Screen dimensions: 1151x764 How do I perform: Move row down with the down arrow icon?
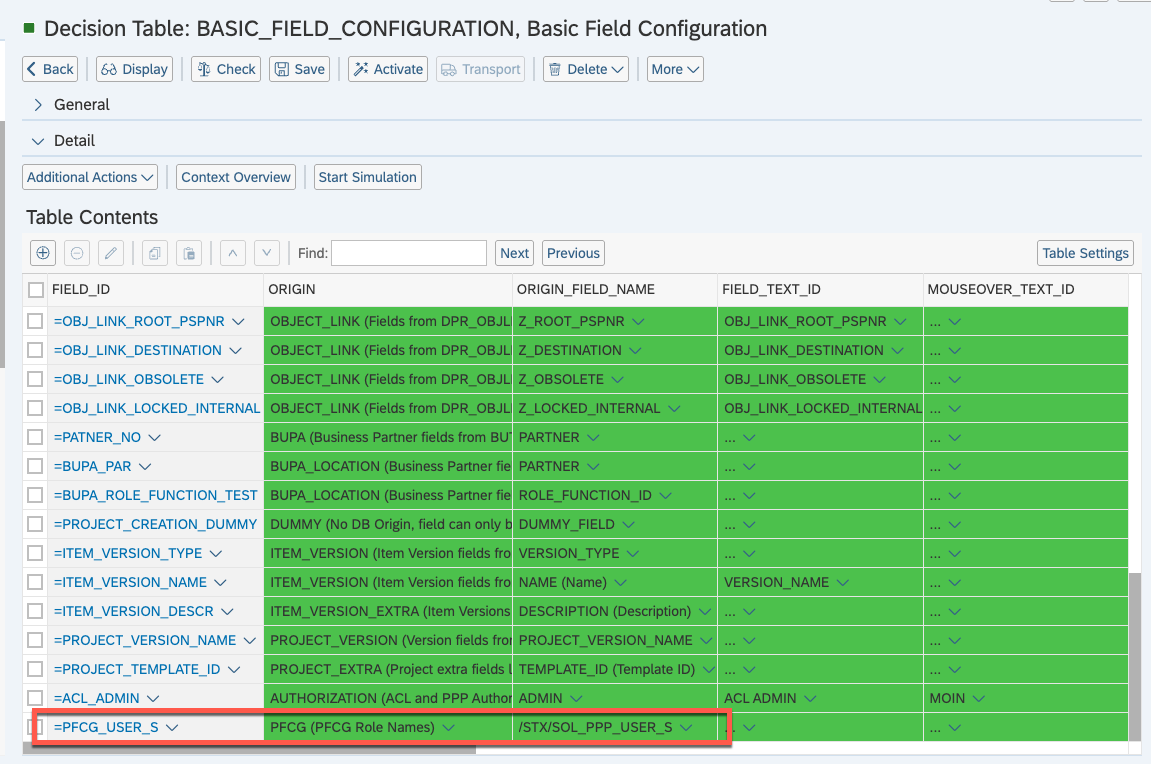pos(266,253)
